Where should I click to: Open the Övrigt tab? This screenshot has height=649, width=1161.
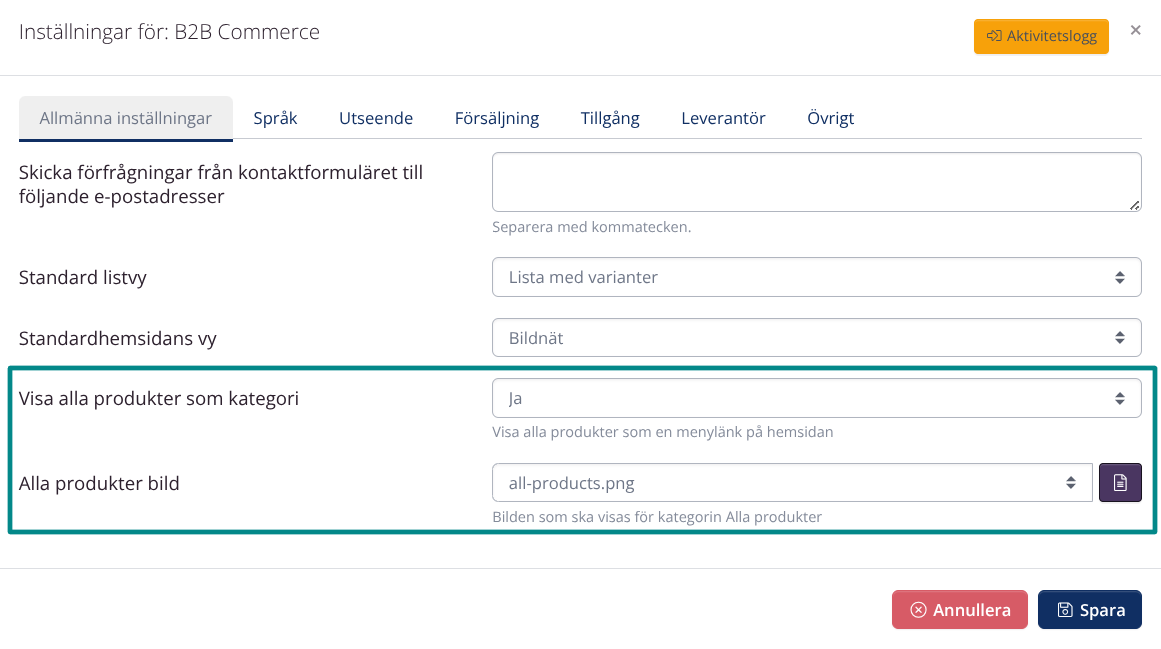click(x=830, y=117)
